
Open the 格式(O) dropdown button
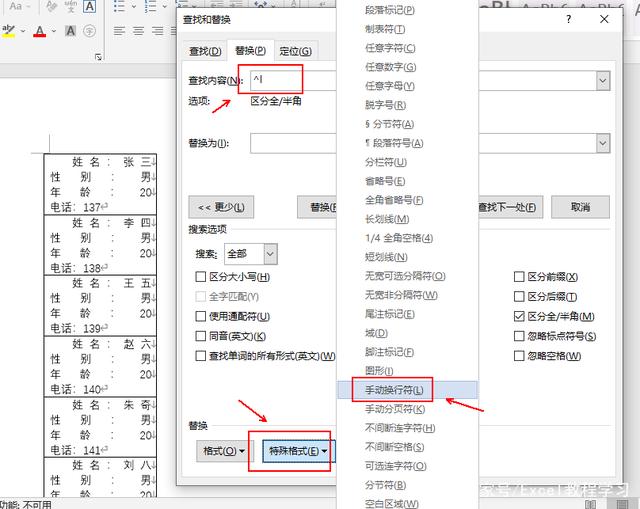click(223, 451)
